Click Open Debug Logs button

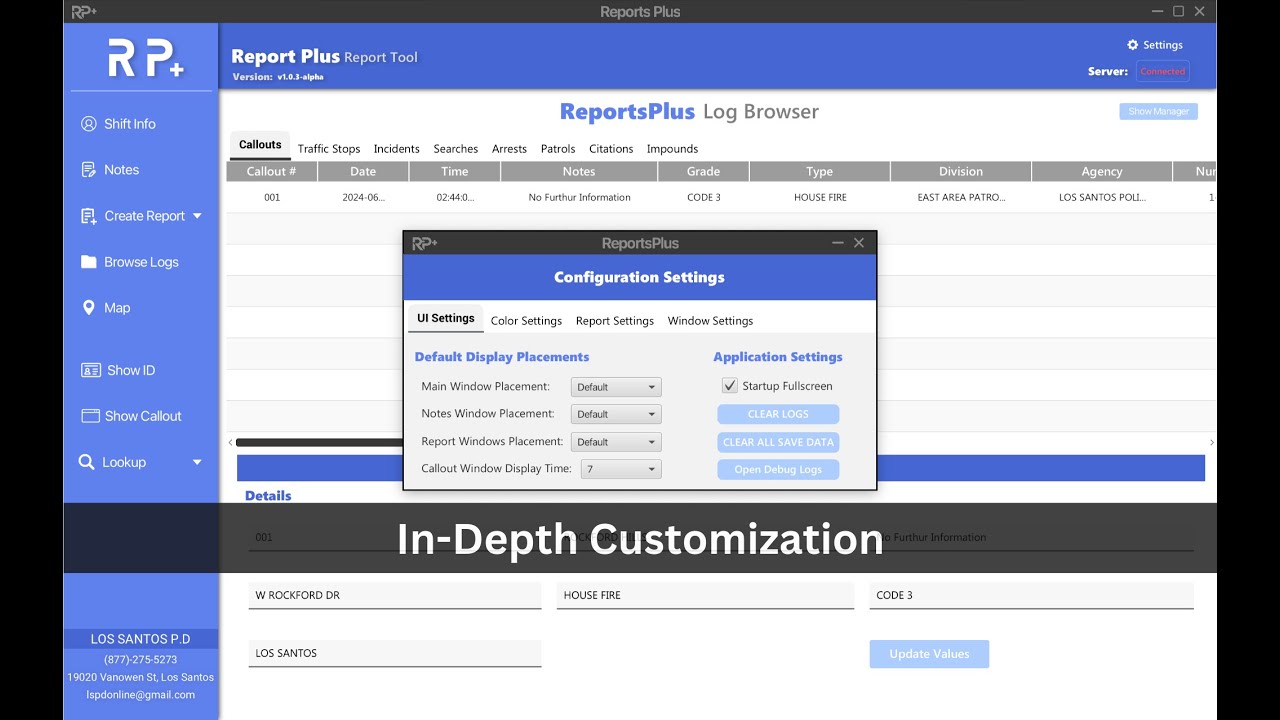pyautogui.click(x=778, y=469)
